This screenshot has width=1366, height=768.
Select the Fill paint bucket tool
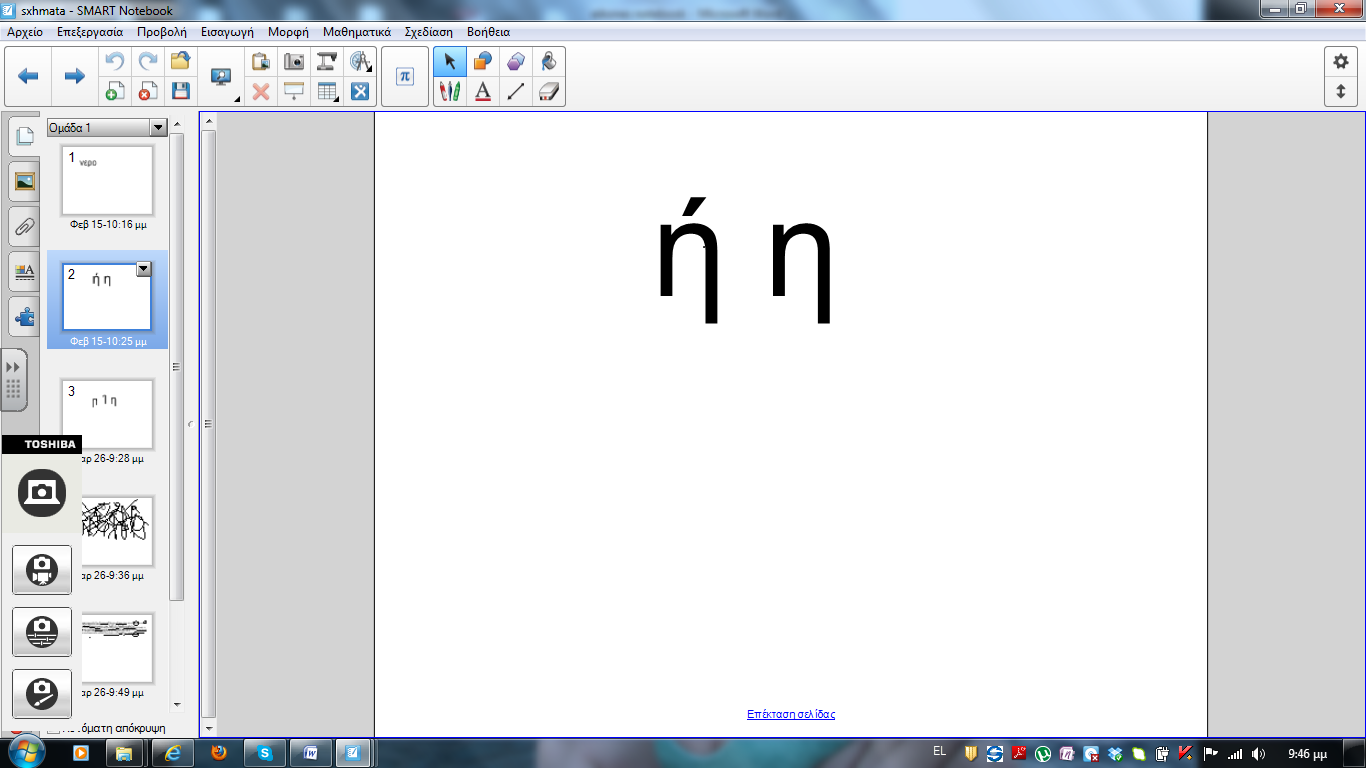pos(549,61)
